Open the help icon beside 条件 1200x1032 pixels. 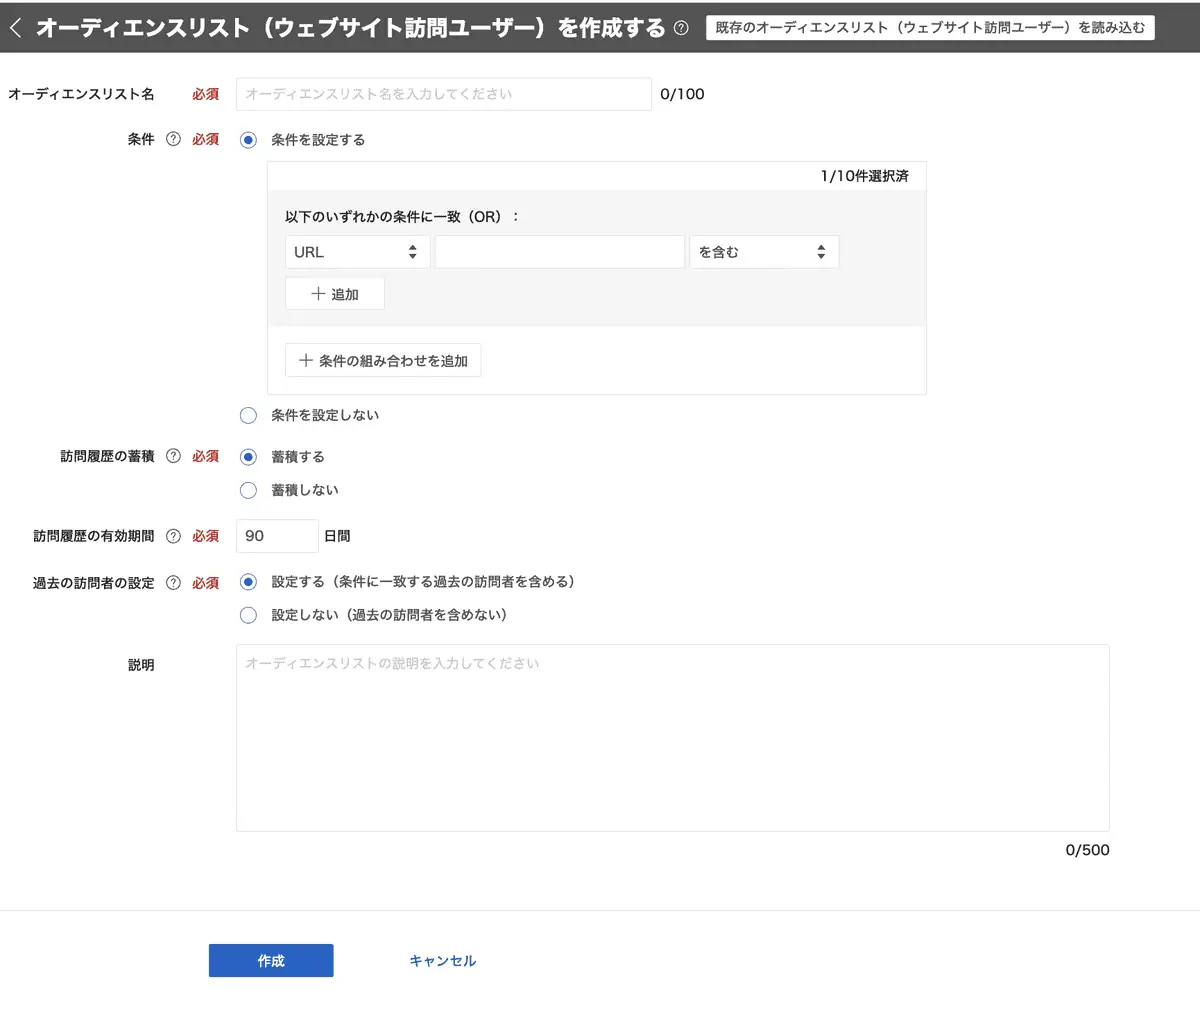(x=172, y=139)
